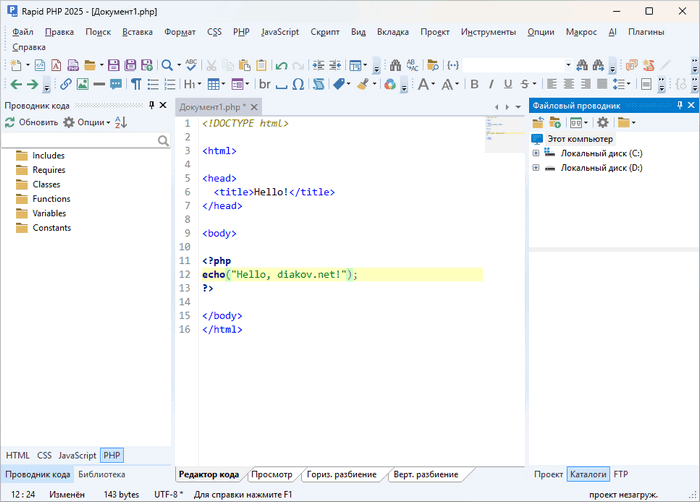Click the spell check ABC icon
Screen dimensions: 700x502
tap(190, 65)
